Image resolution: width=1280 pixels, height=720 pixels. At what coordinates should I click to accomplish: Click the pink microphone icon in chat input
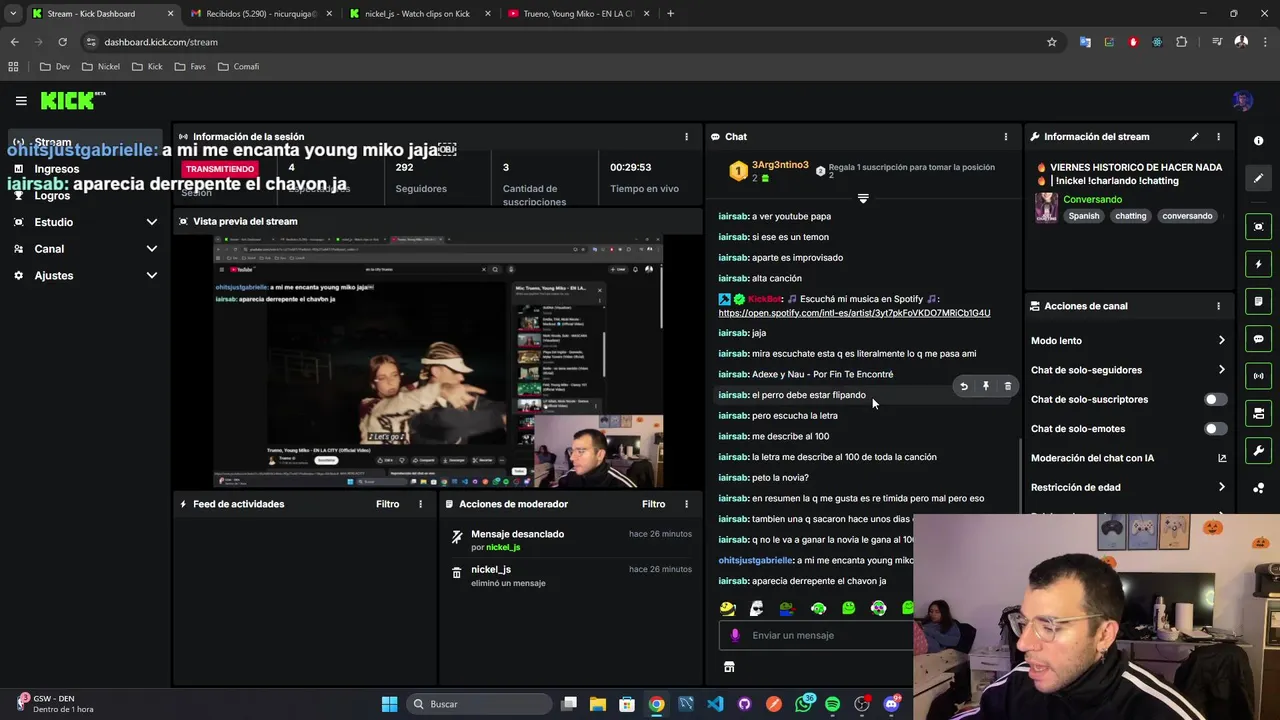tap(735, 635)
